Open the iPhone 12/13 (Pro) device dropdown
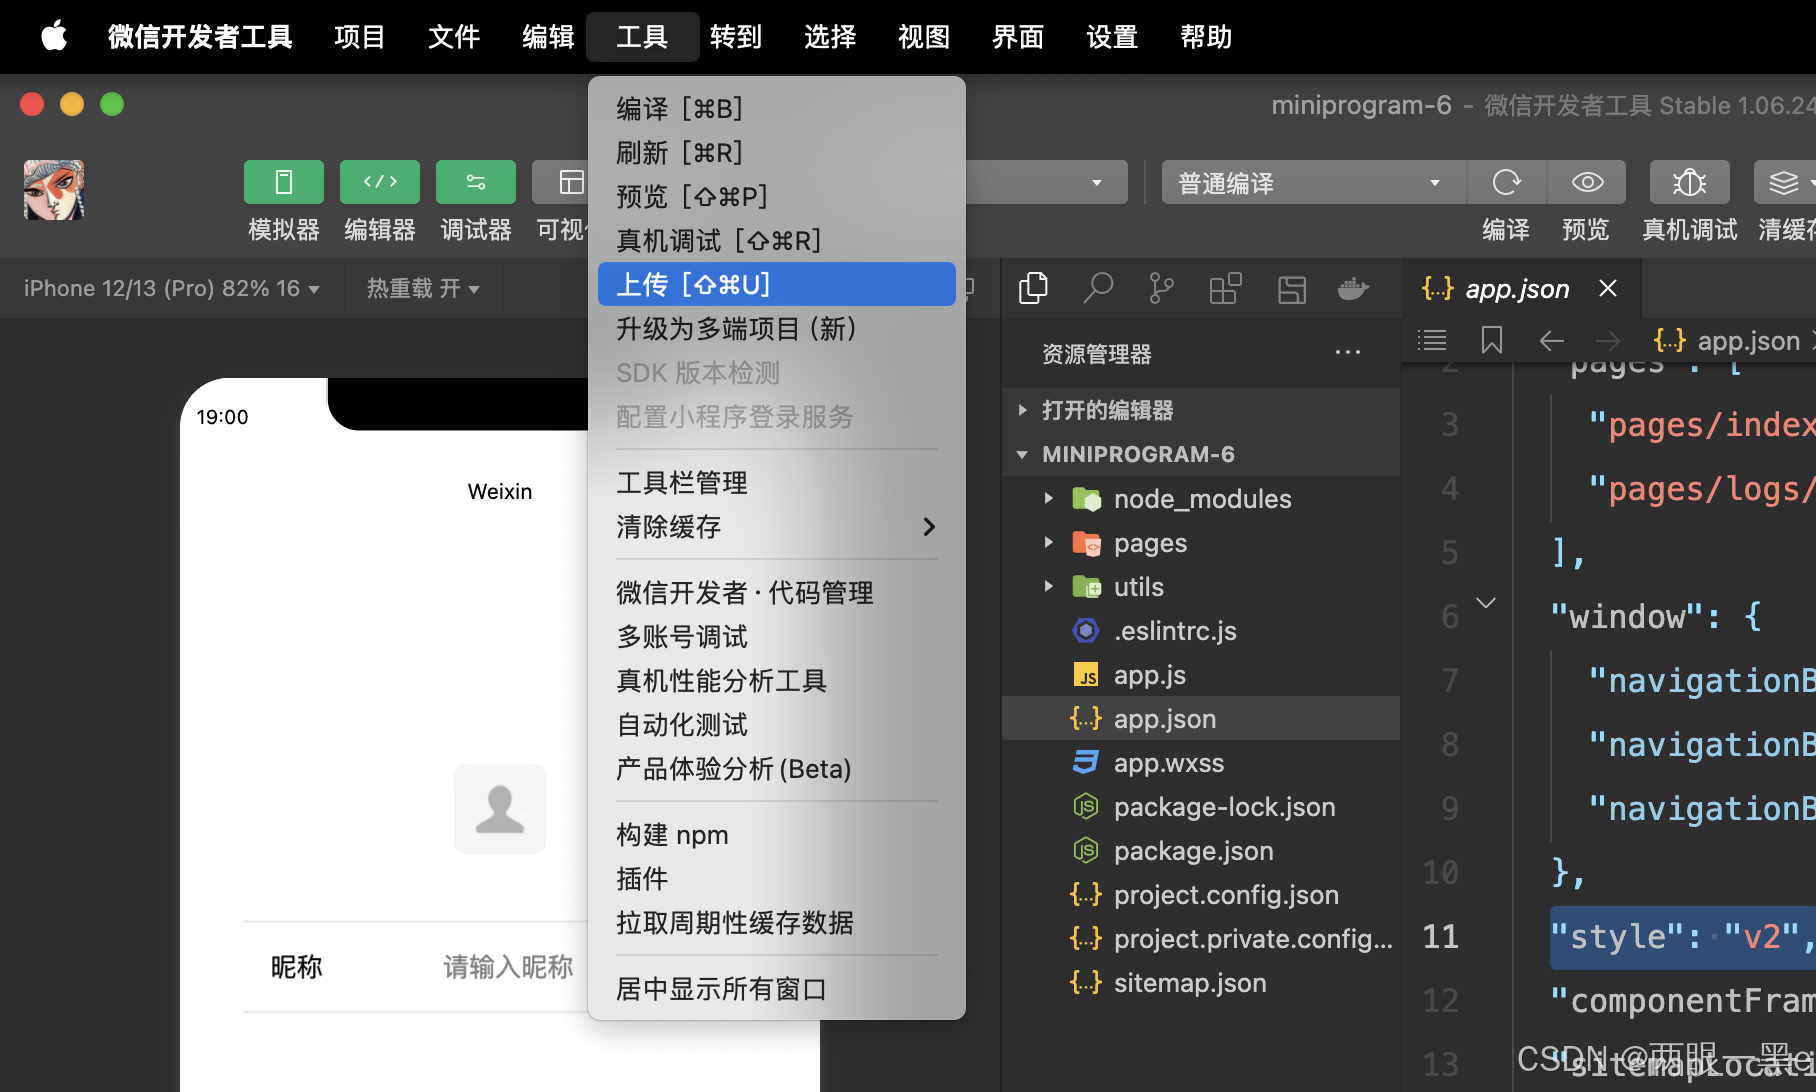Viewport: 1816px width, 1092px height. pos(172,288)
